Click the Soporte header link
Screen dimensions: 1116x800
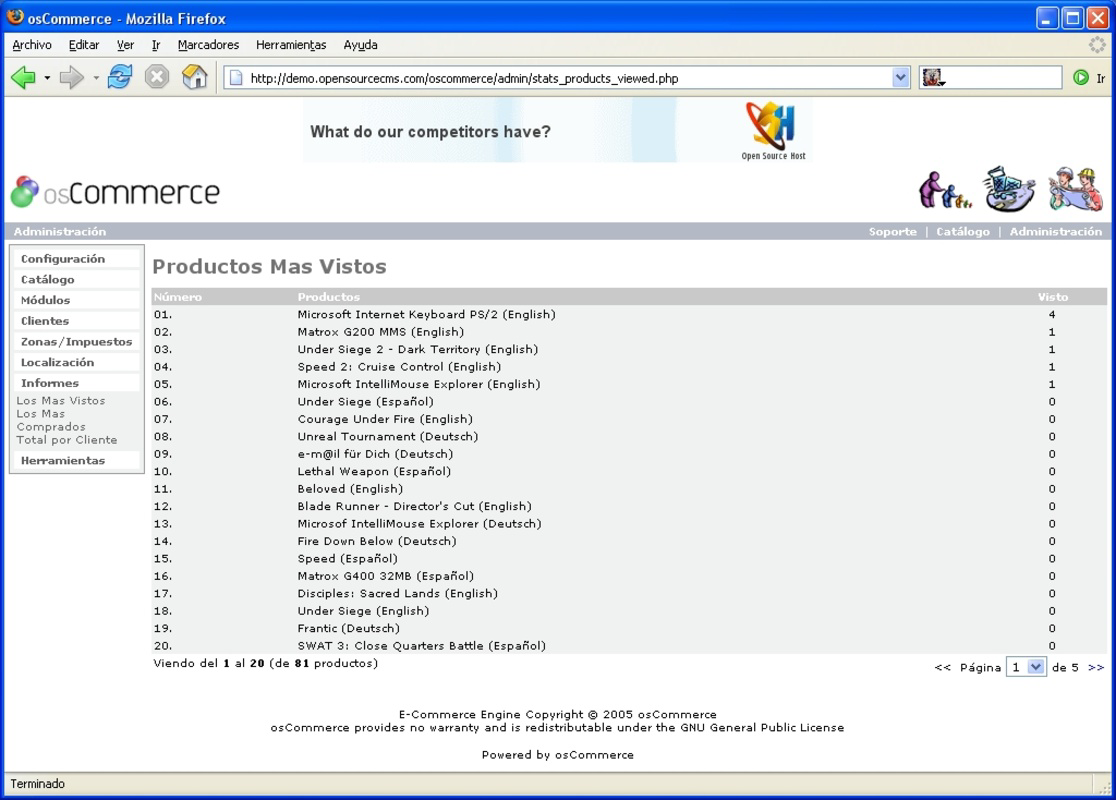[893, 231]
